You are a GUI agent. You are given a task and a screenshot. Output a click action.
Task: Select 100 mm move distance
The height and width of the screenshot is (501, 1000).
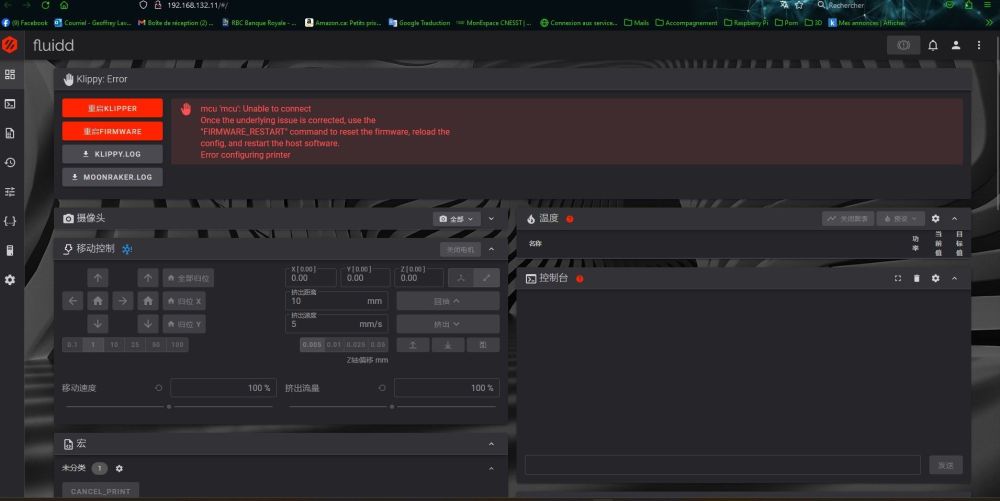tap(177, 345)
